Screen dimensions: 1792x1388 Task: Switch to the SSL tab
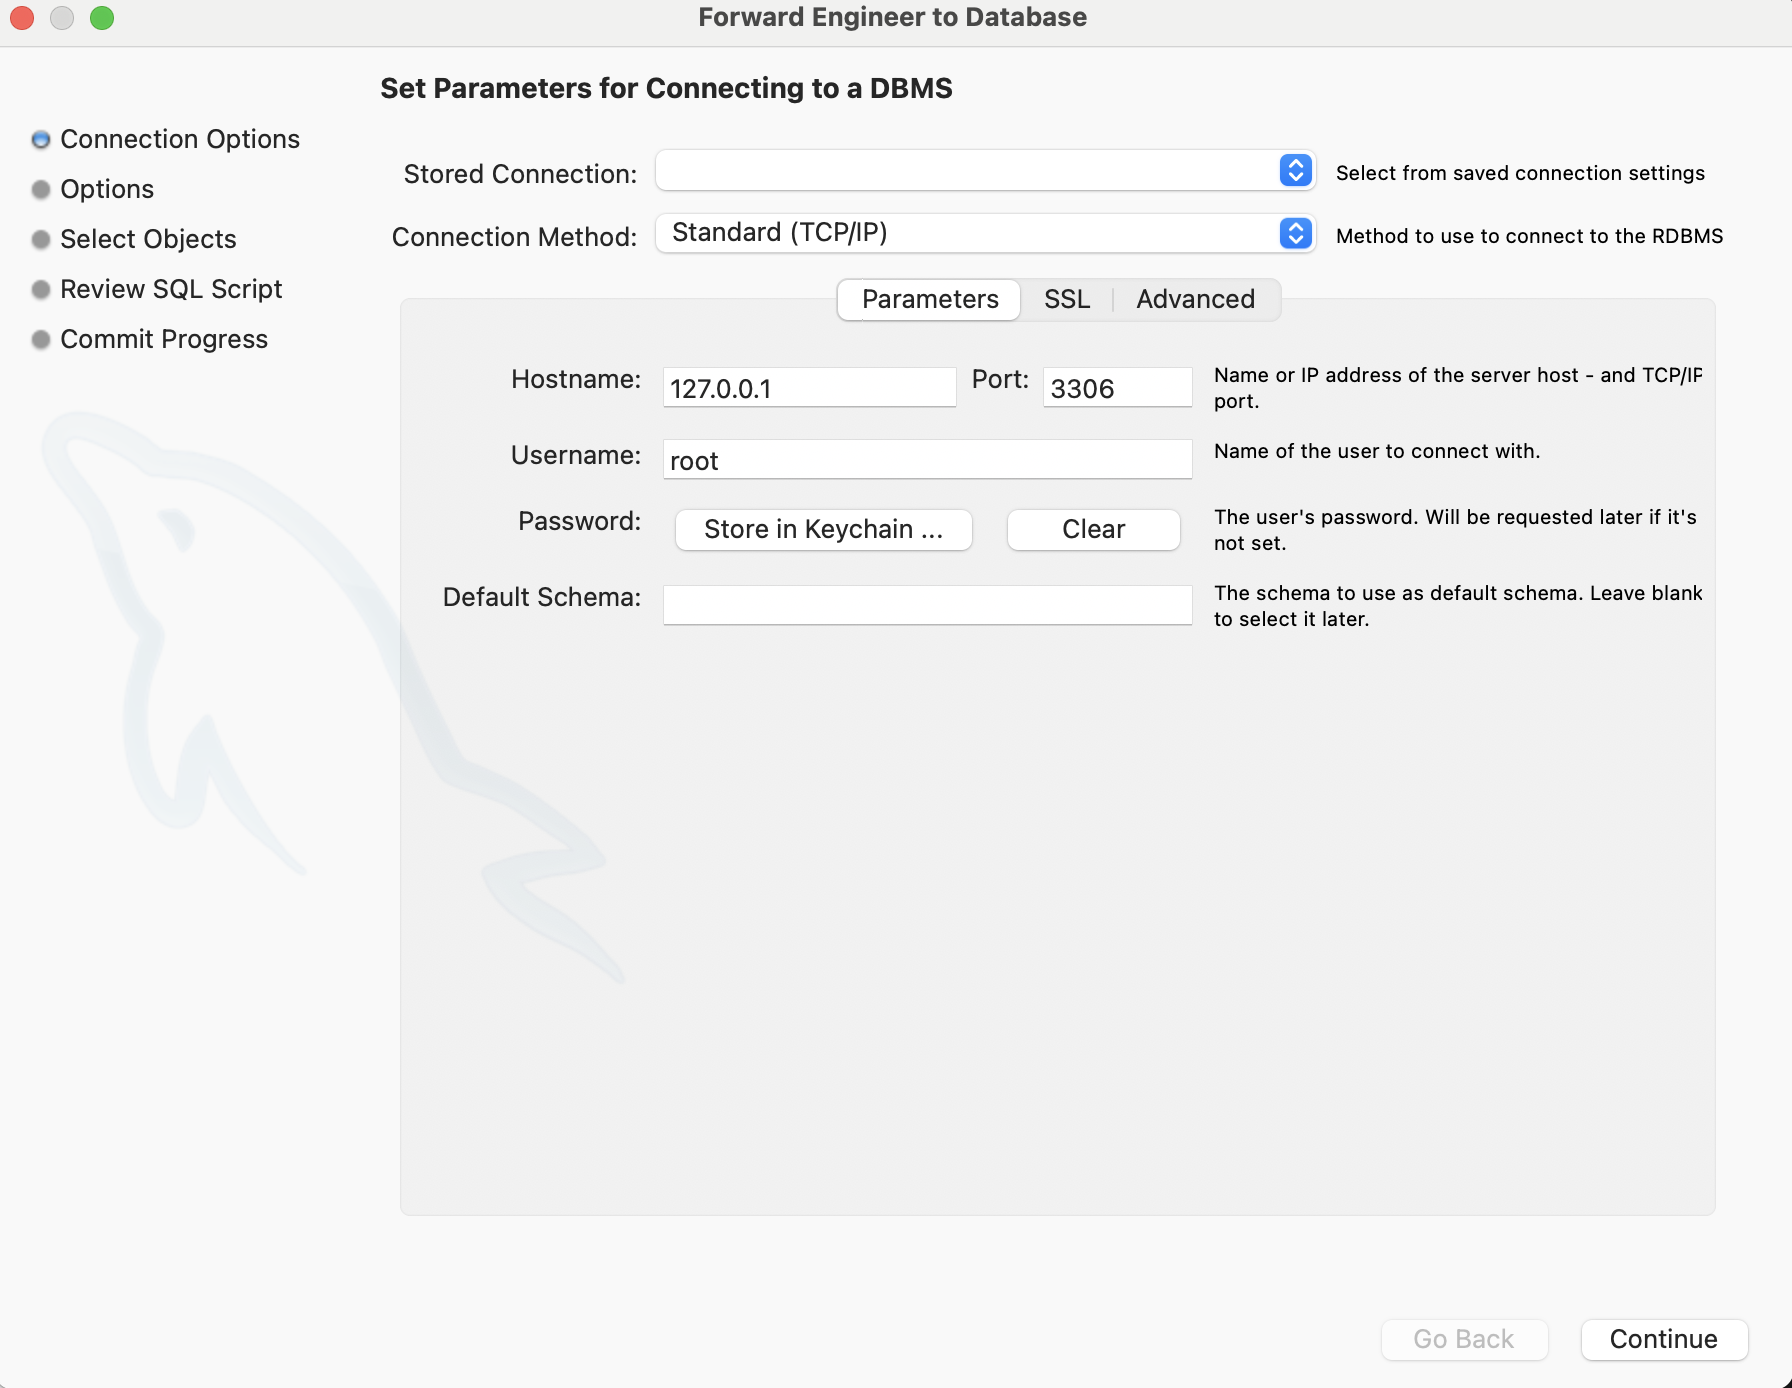coord(1066,299)
